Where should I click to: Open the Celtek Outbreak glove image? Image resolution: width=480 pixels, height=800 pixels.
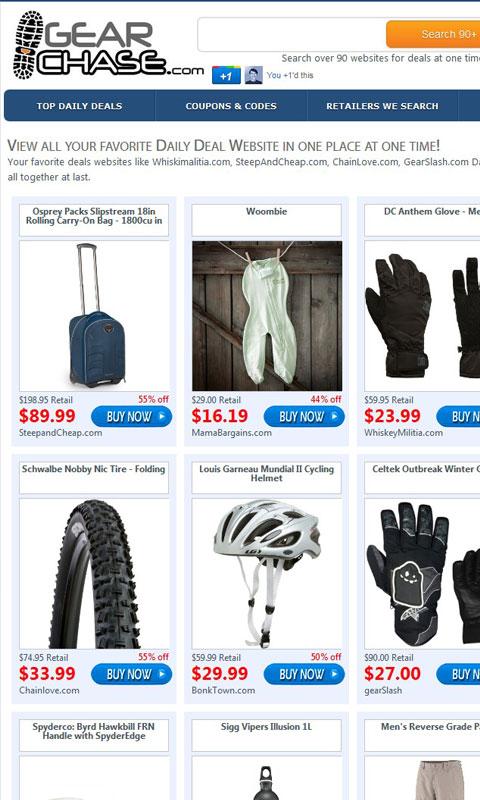pos(422,574)
